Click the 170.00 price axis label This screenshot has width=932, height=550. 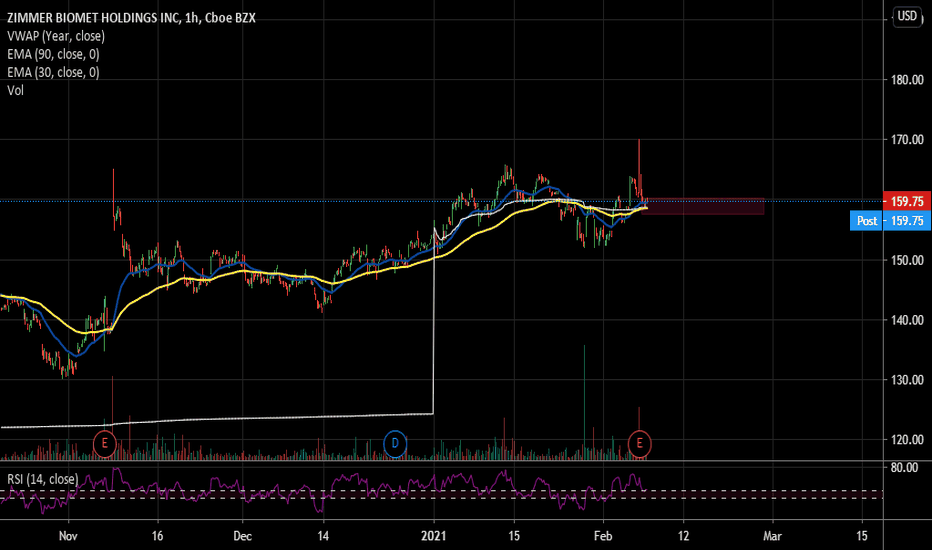pyautogui.click(x=907, y=140)
